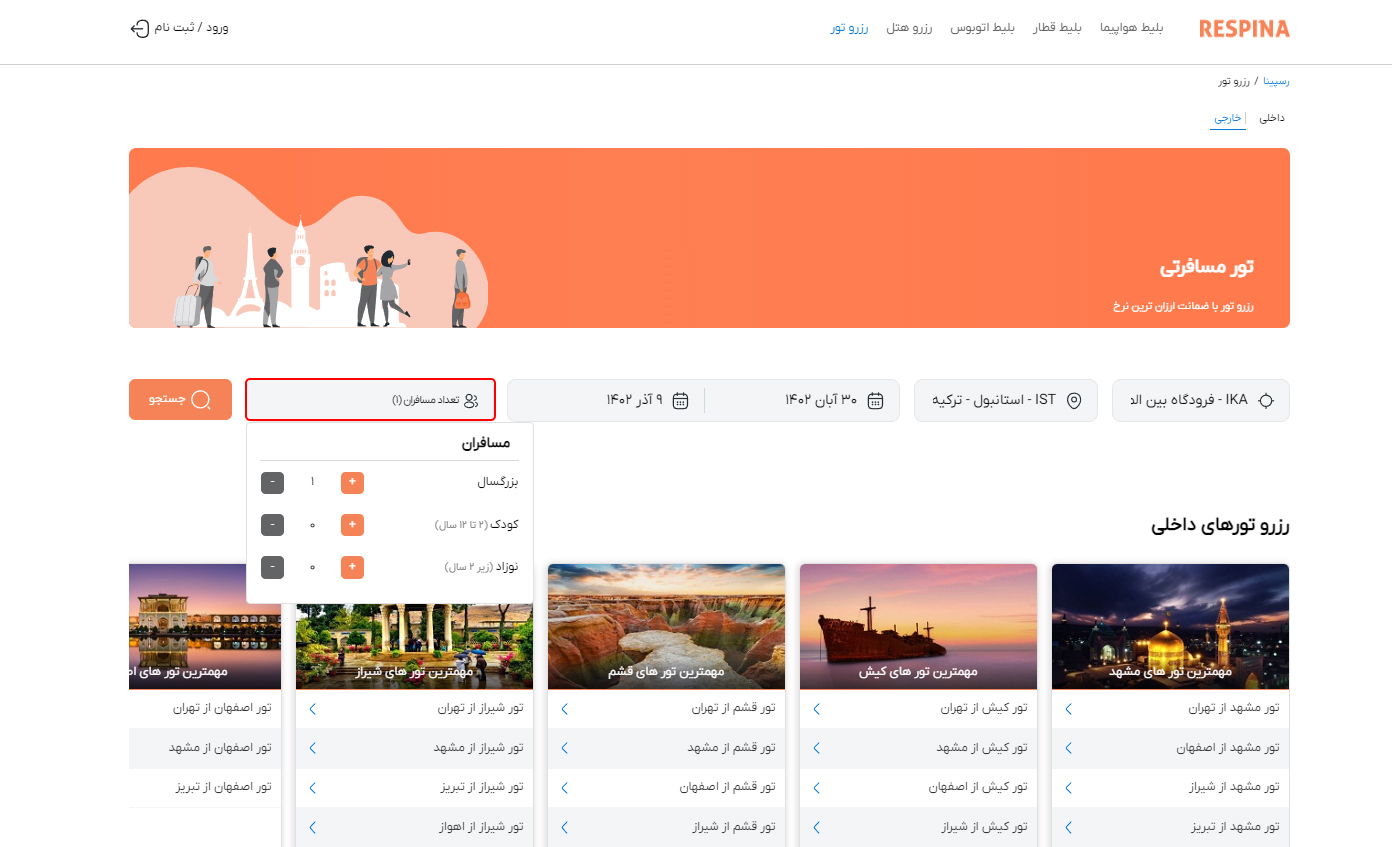This screenshot has height=847, width=1392.
Task: Click the location pin icon beside IST - استانبول
Action: 1075,399
